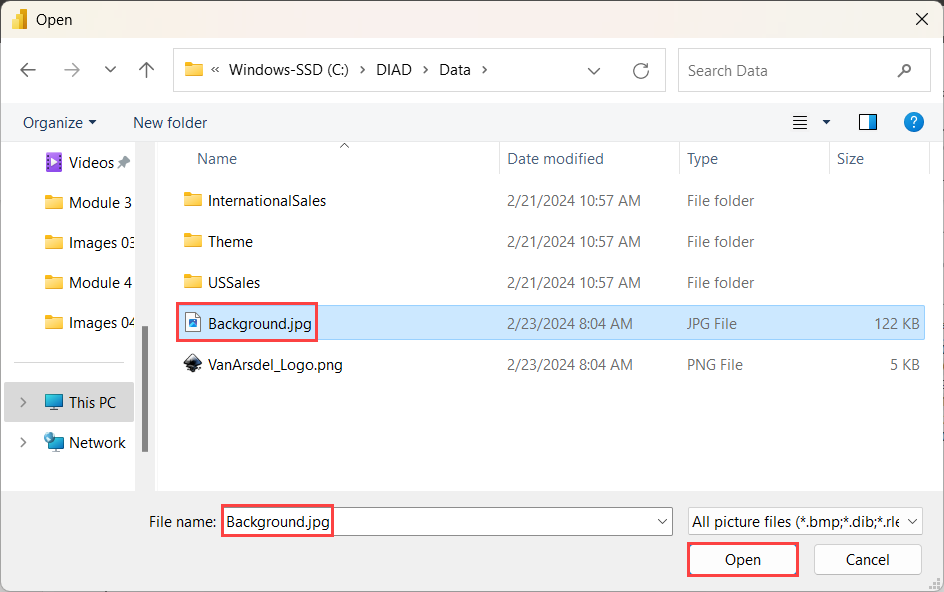The width and height of the screenshot is (944, 592).
Task: Click the Back navigation arrow
Action: coord(27,69)
